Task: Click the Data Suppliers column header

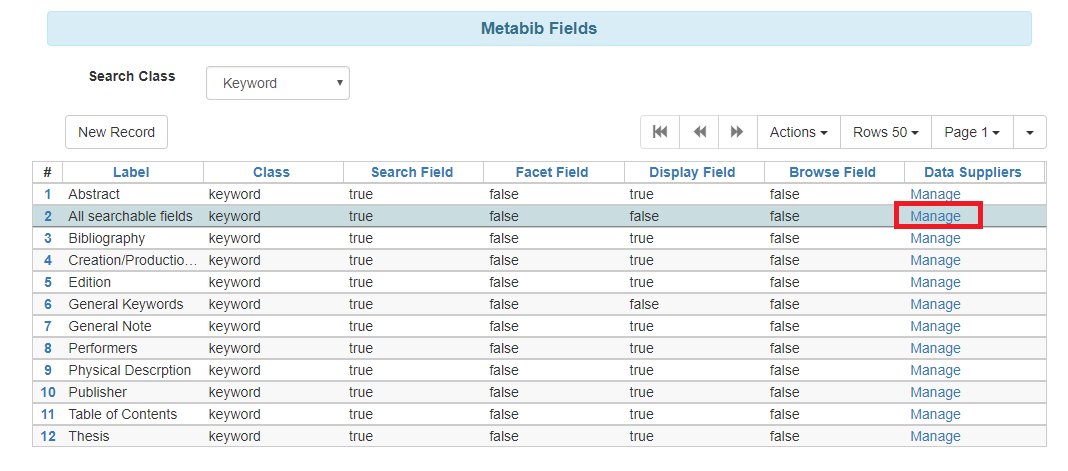Action: point(972,172)
